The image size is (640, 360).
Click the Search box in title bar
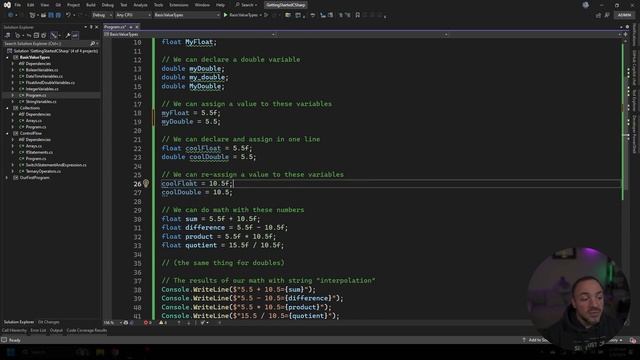[247, 5]
